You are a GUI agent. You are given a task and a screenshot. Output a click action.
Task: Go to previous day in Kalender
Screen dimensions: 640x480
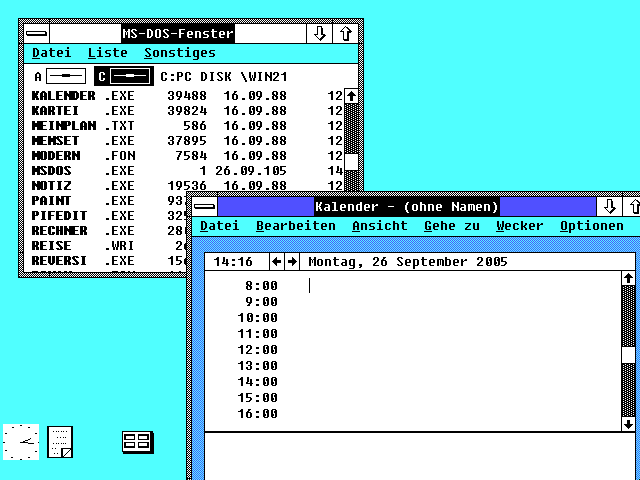coord(277,262)
